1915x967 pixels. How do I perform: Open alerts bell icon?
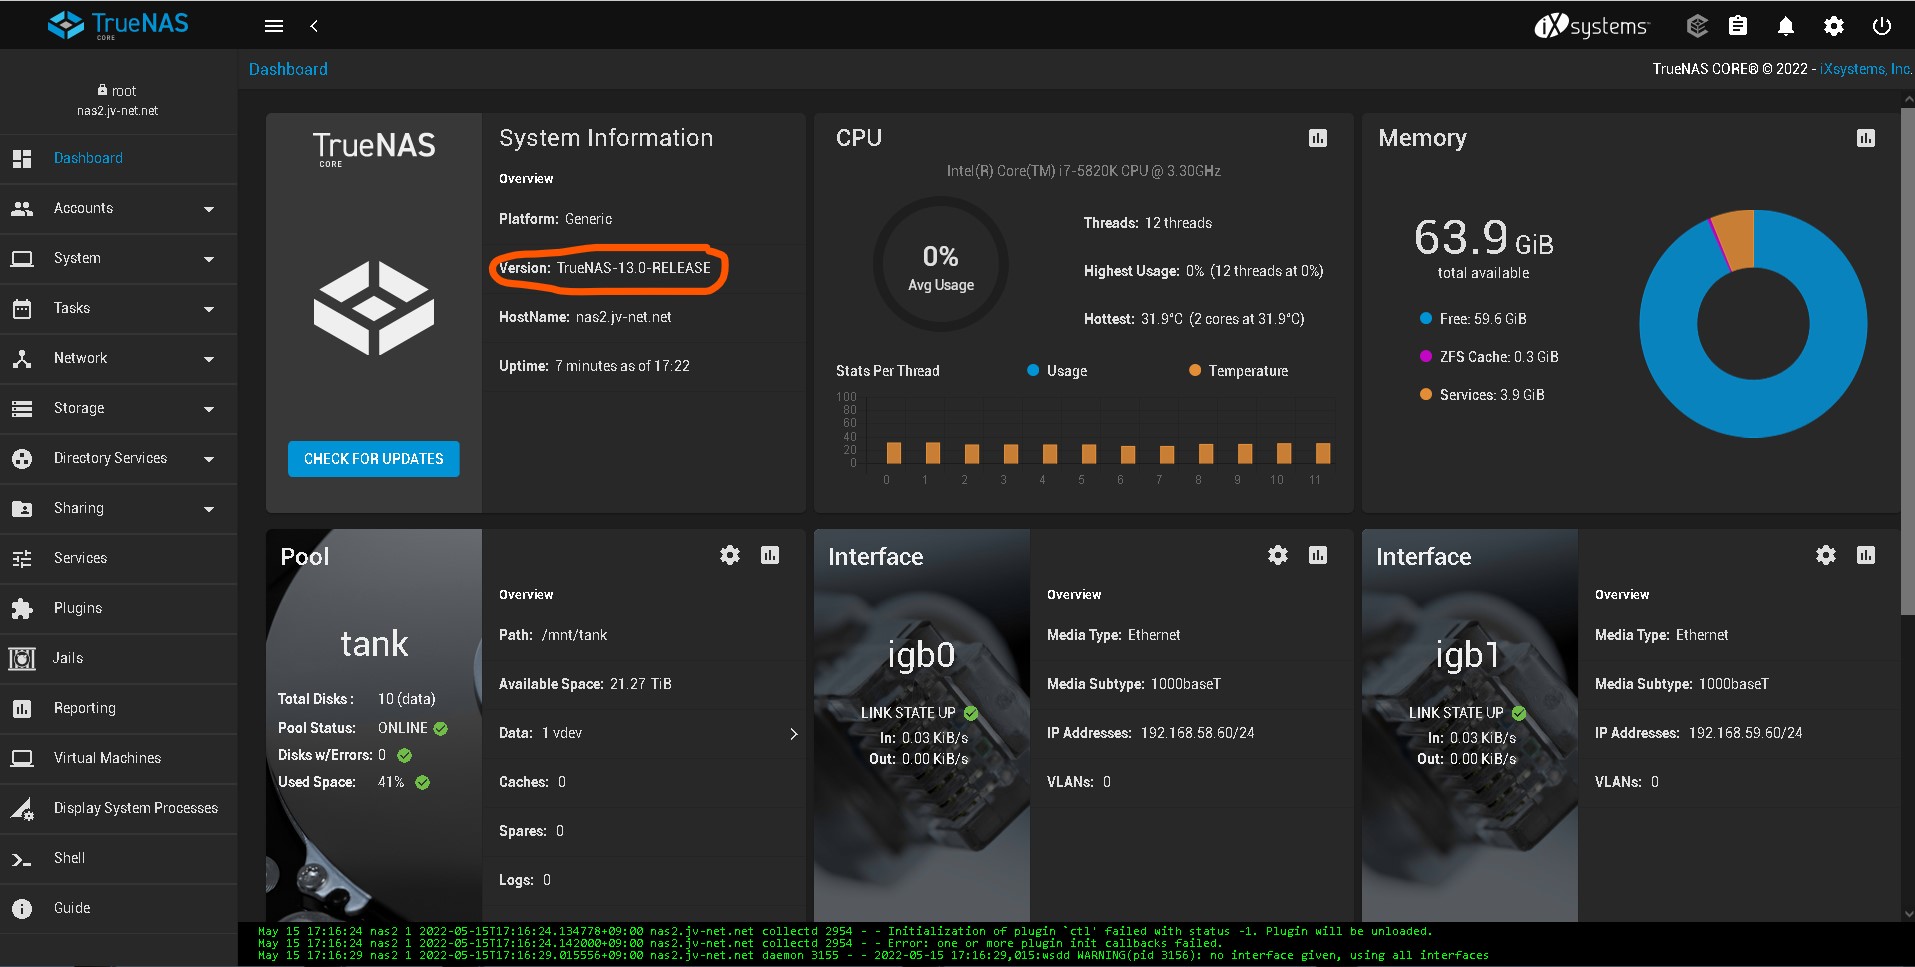point(1786,26)
